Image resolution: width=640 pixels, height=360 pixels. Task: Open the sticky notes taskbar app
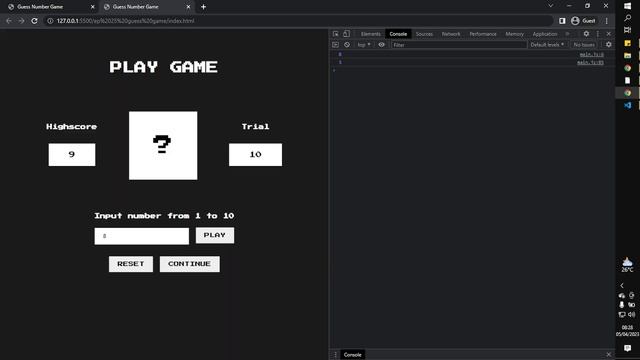(627, 43)
